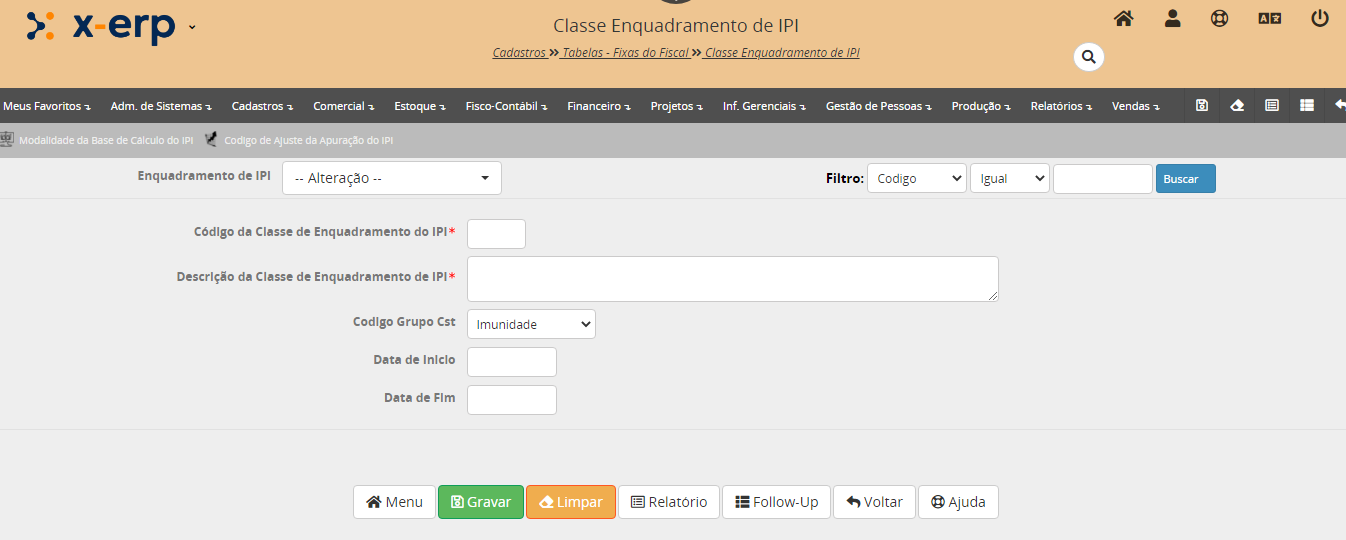Click the life-ring support icon in header

coord(1219,18)
